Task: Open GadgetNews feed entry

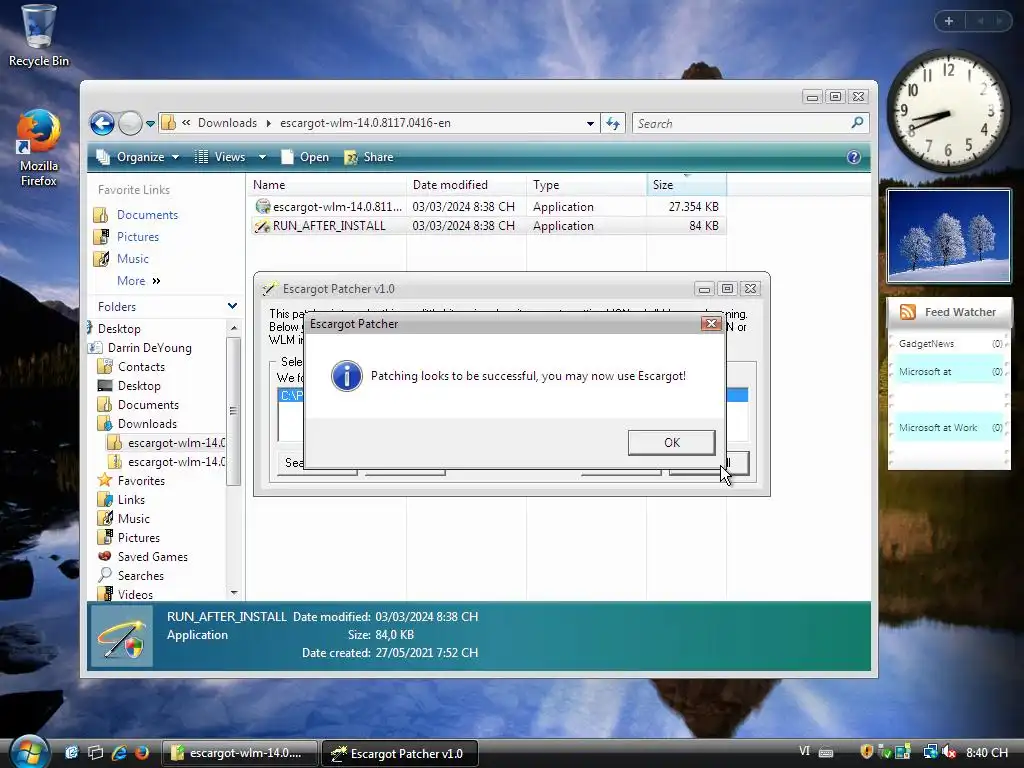Action: (x=949, y=344)
